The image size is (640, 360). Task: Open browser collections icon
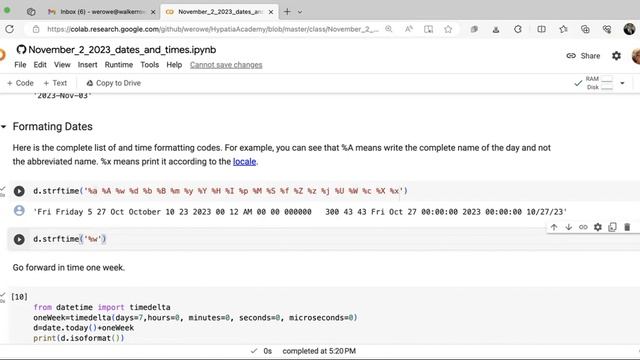(585, 29)
